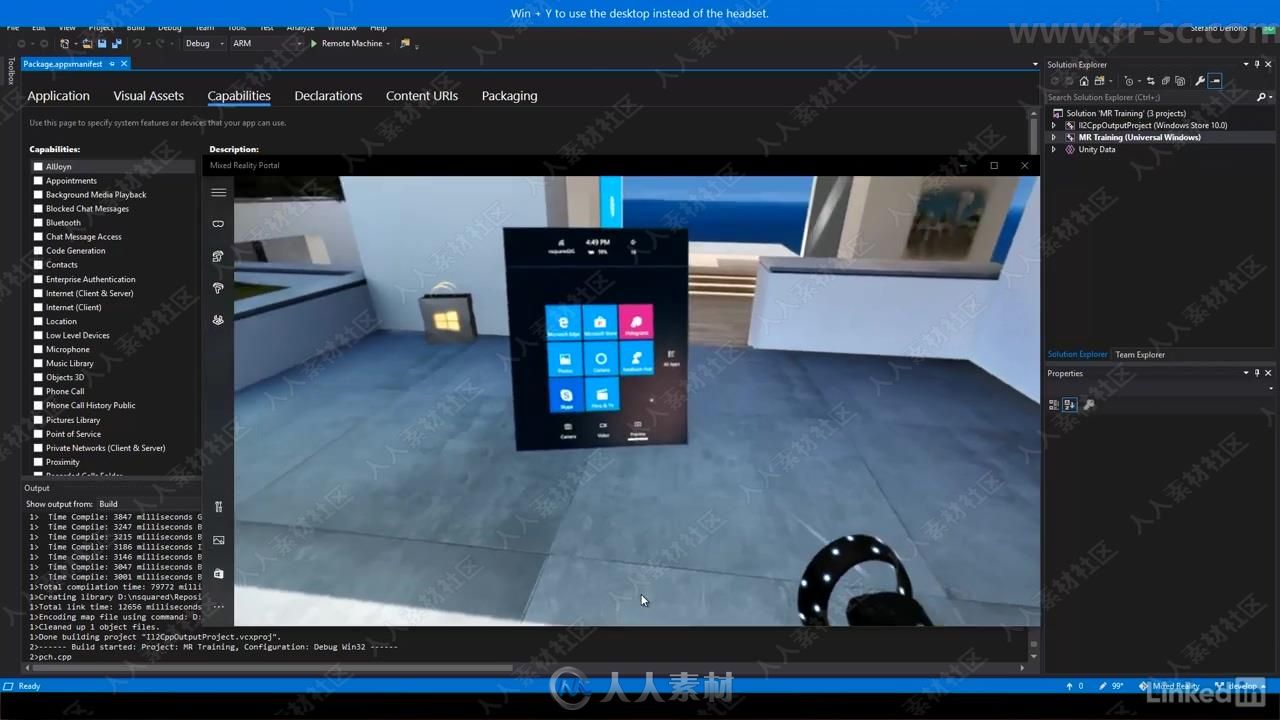Open the Photos tile in the holographic Start menu
1280x720 pixels.
[565, 360]
